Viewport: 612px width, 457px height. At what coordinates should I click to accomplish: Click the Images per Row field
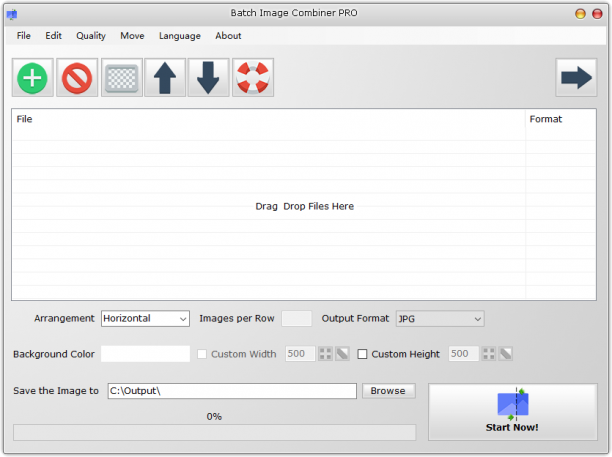coord(297,318)
